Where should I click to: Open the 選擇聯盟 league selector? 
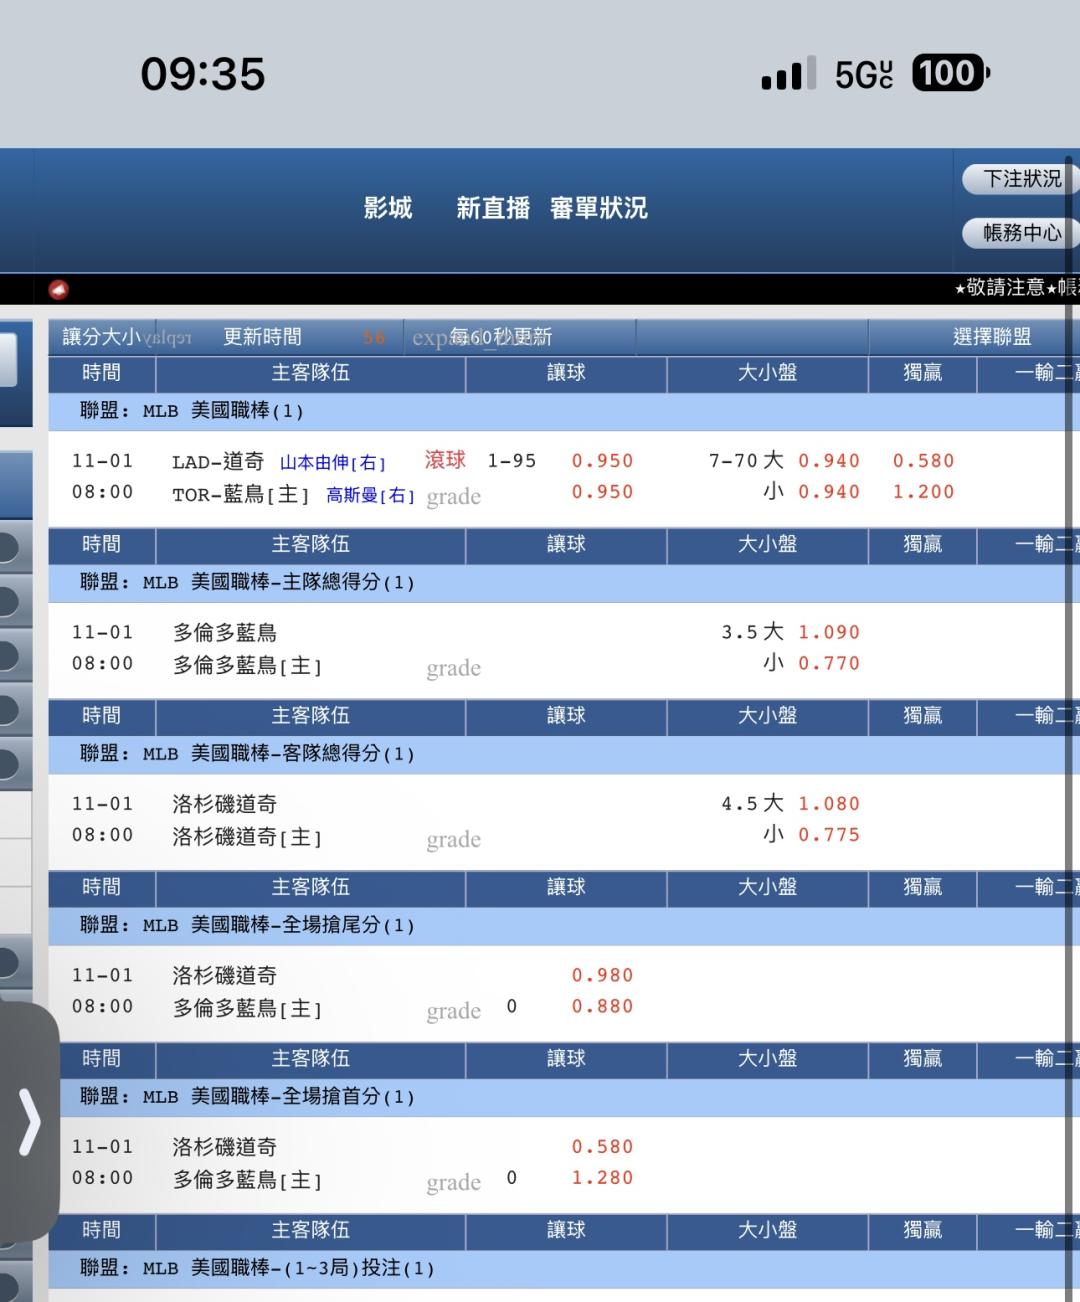(x=991, y=337)
